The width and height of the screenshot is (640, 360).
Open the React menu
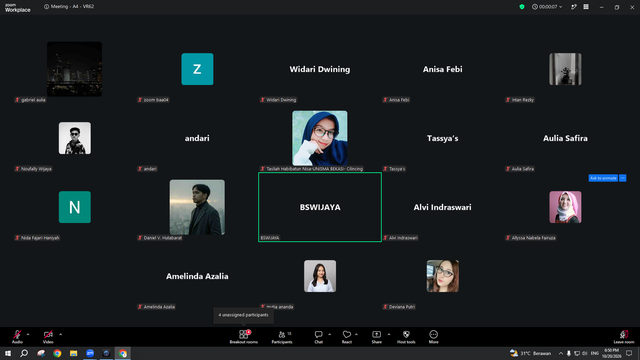point(347,337)
